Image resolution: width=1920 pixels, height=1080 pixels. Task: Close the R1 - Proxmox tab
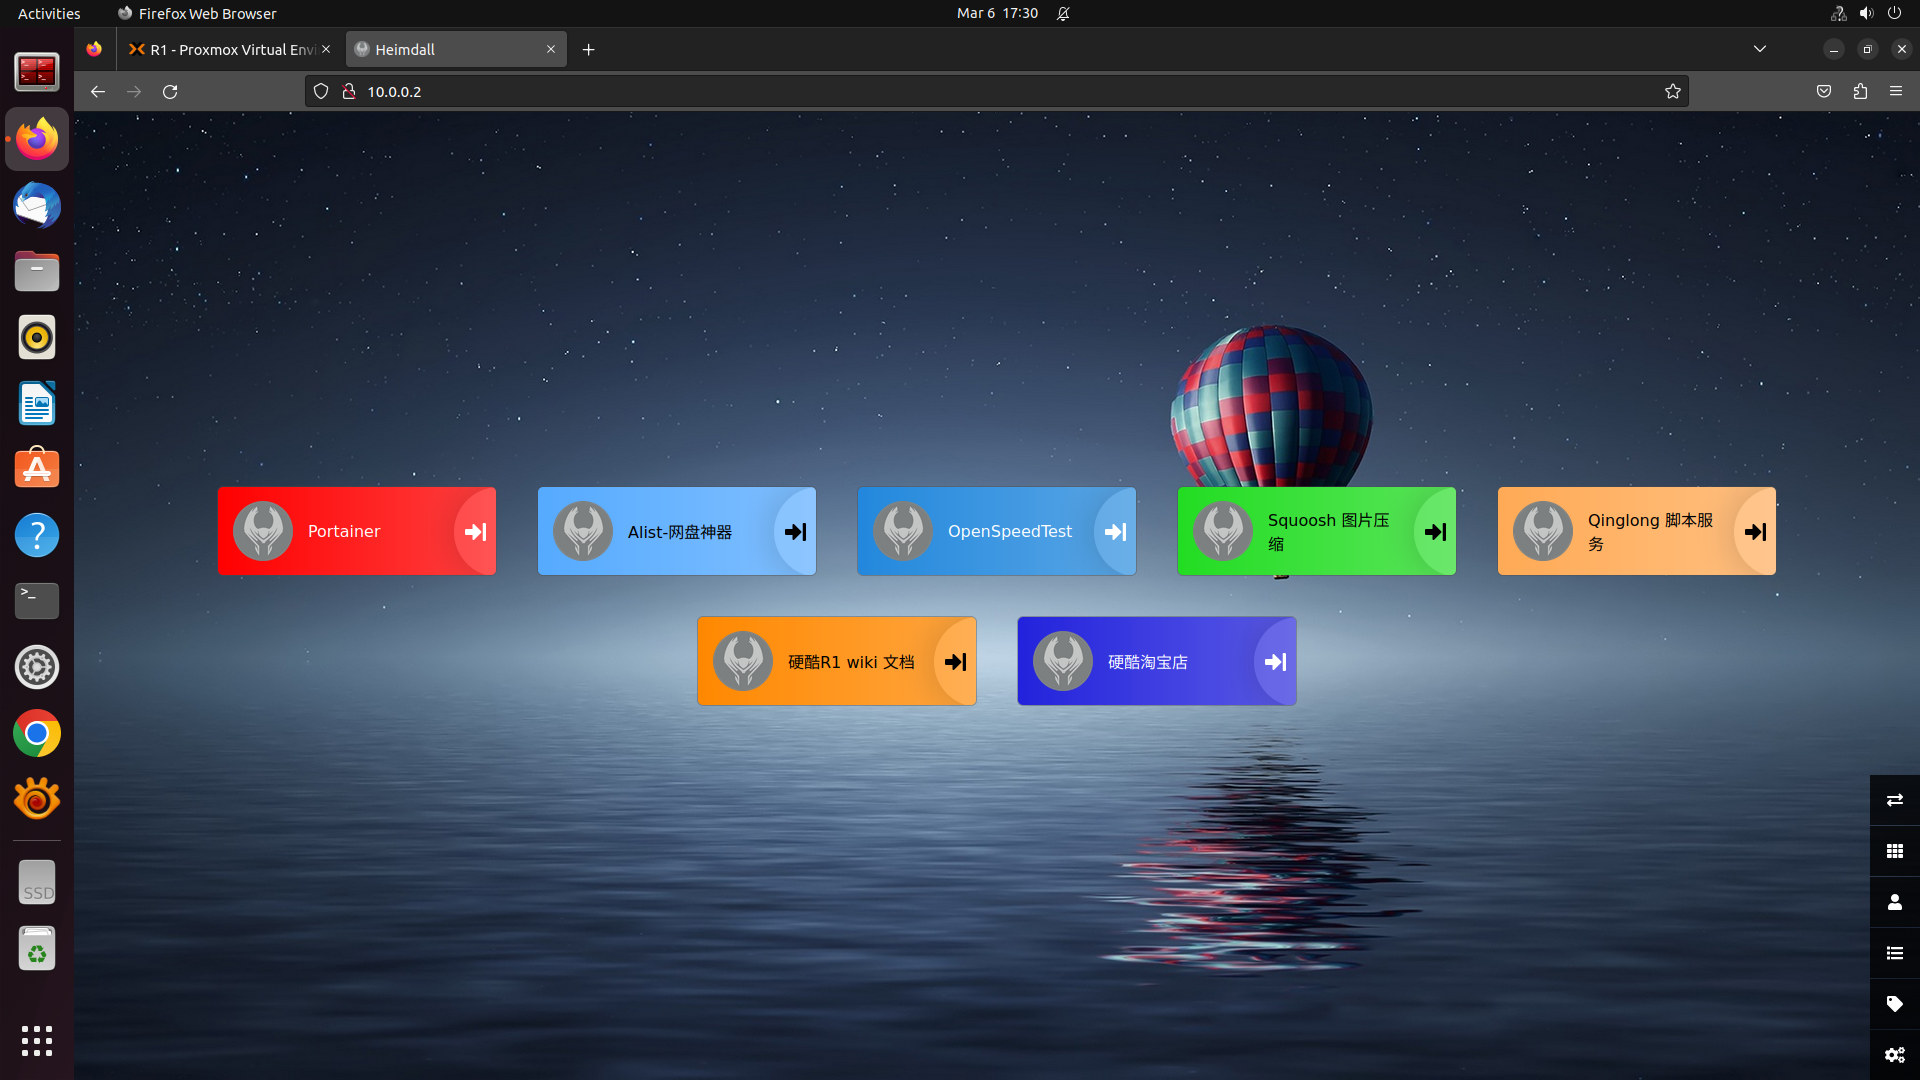[326, 49]
